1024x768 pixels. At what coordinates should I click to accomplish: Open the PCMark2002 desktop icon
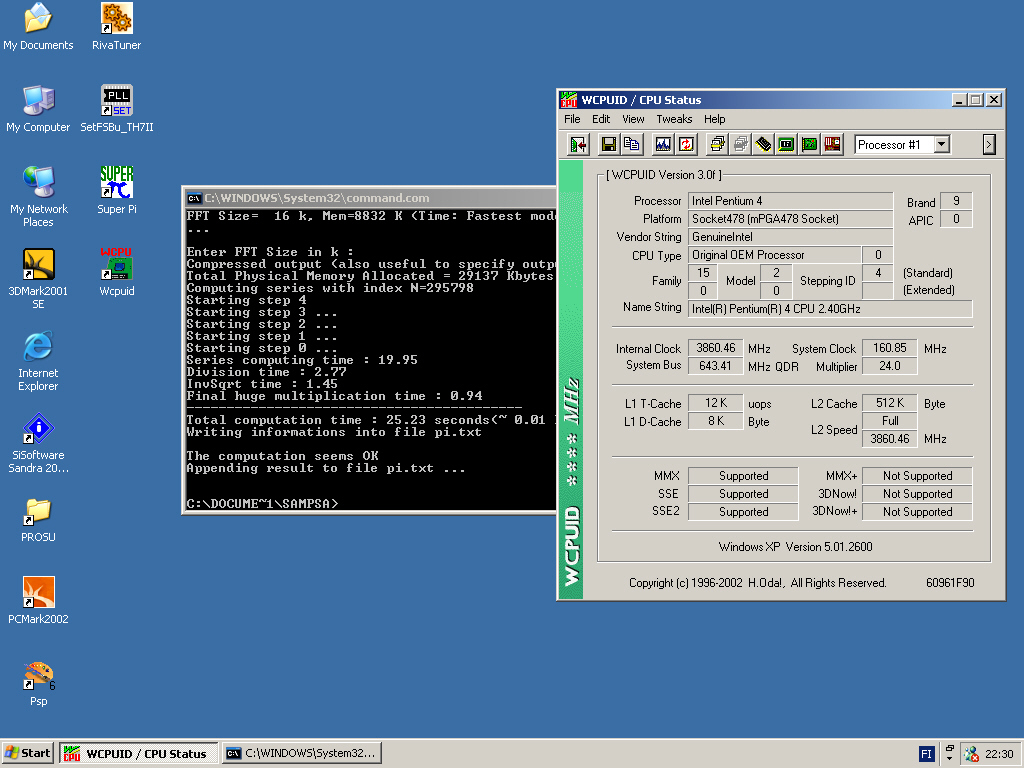pyautogui.click(x=38, y=594)
